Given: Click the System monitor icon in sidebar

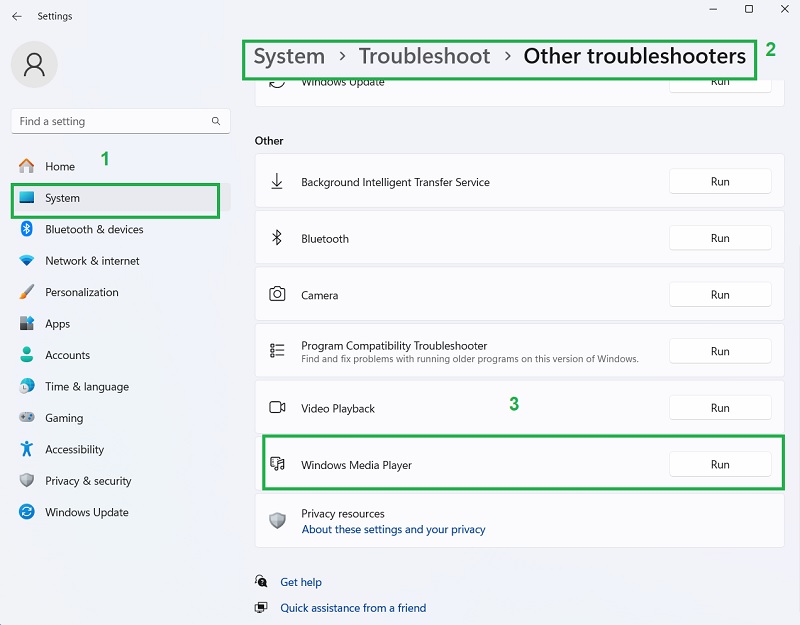Looking at the screenshot, I should point(27,197).
